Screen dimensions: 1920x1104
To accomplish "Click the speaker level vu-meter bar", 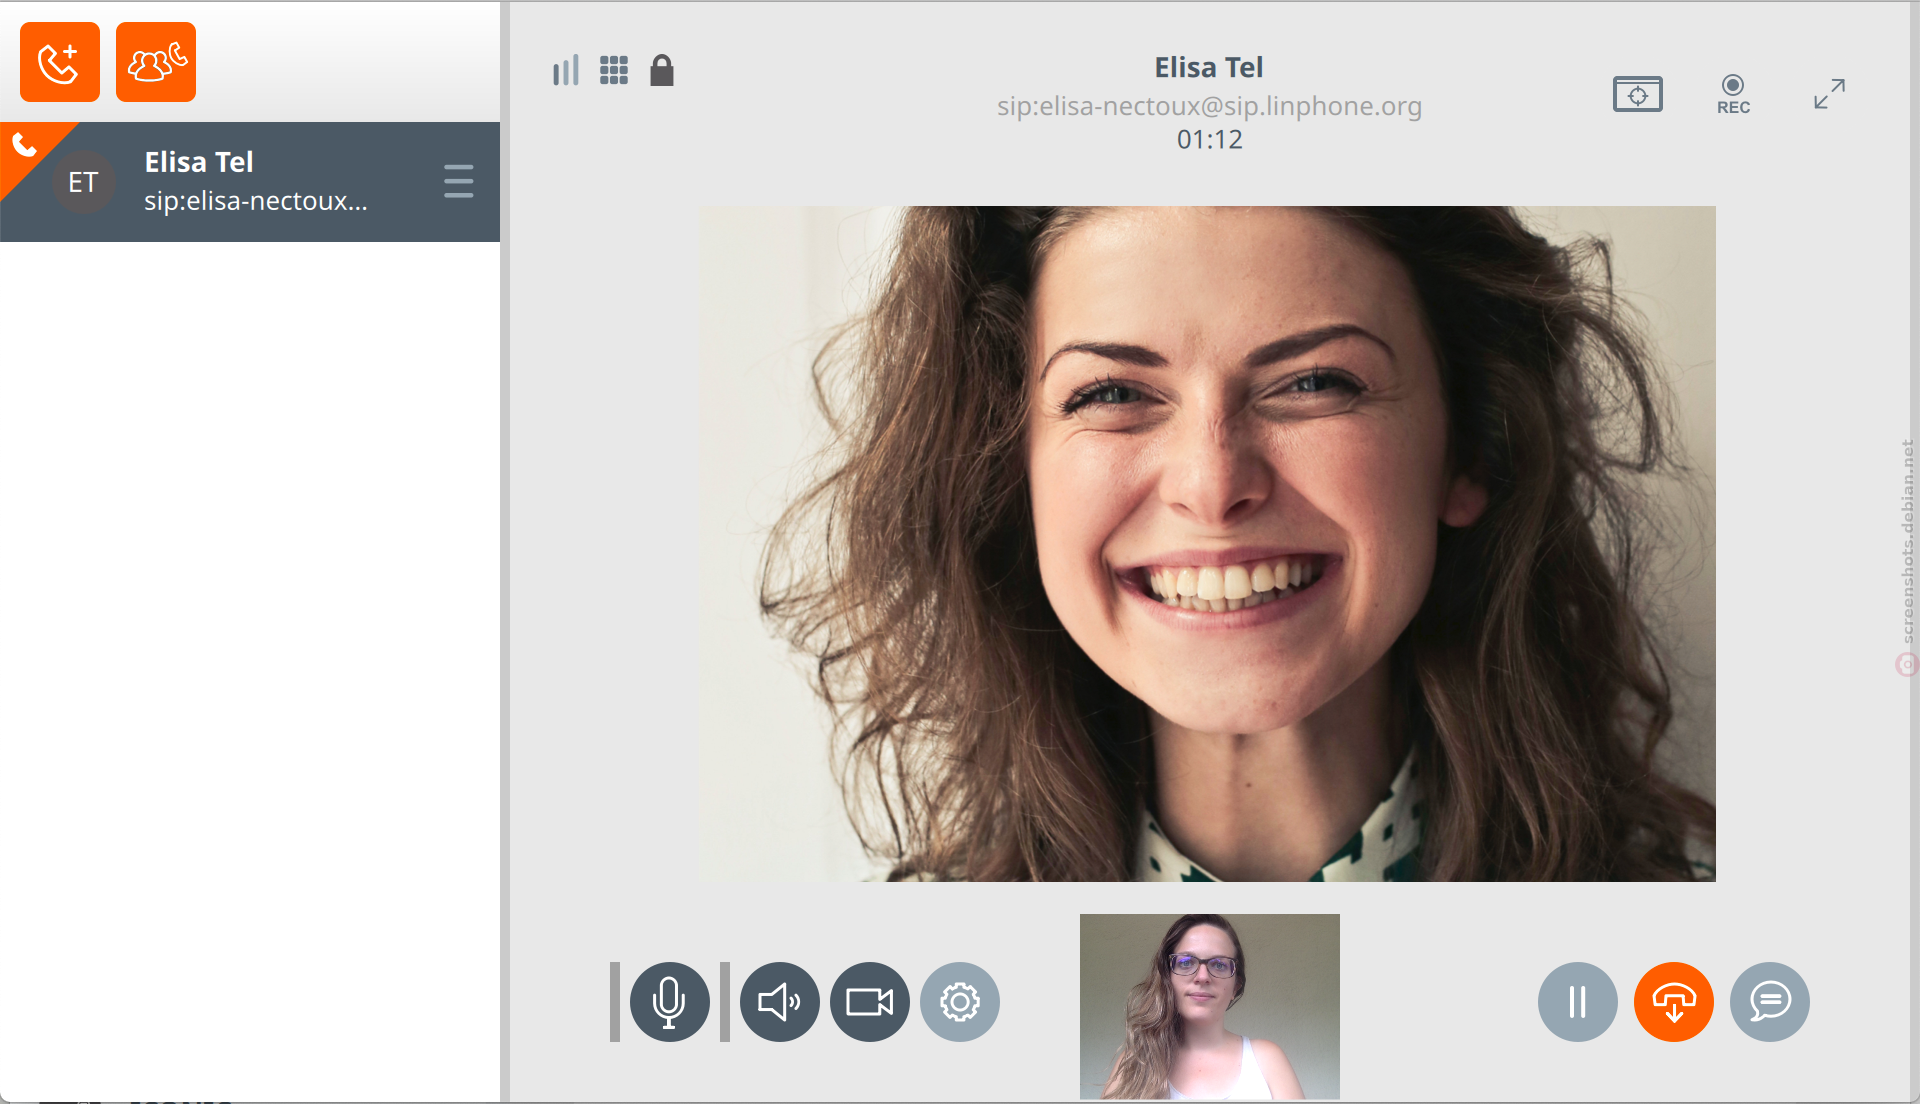I will pos(725,1002).
